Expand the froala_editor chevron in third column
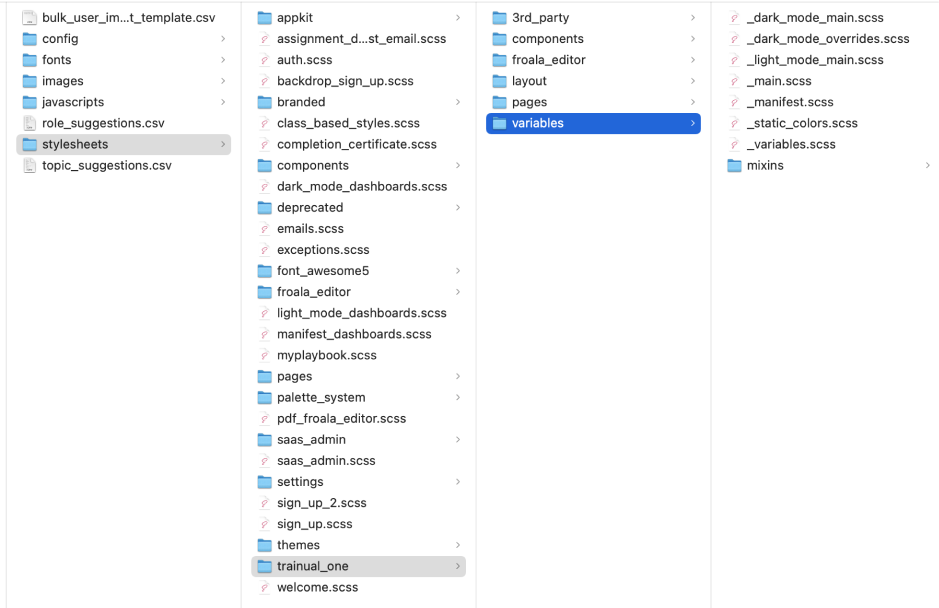Viewport: 939px width, 608px height. (x=692, y=60)
